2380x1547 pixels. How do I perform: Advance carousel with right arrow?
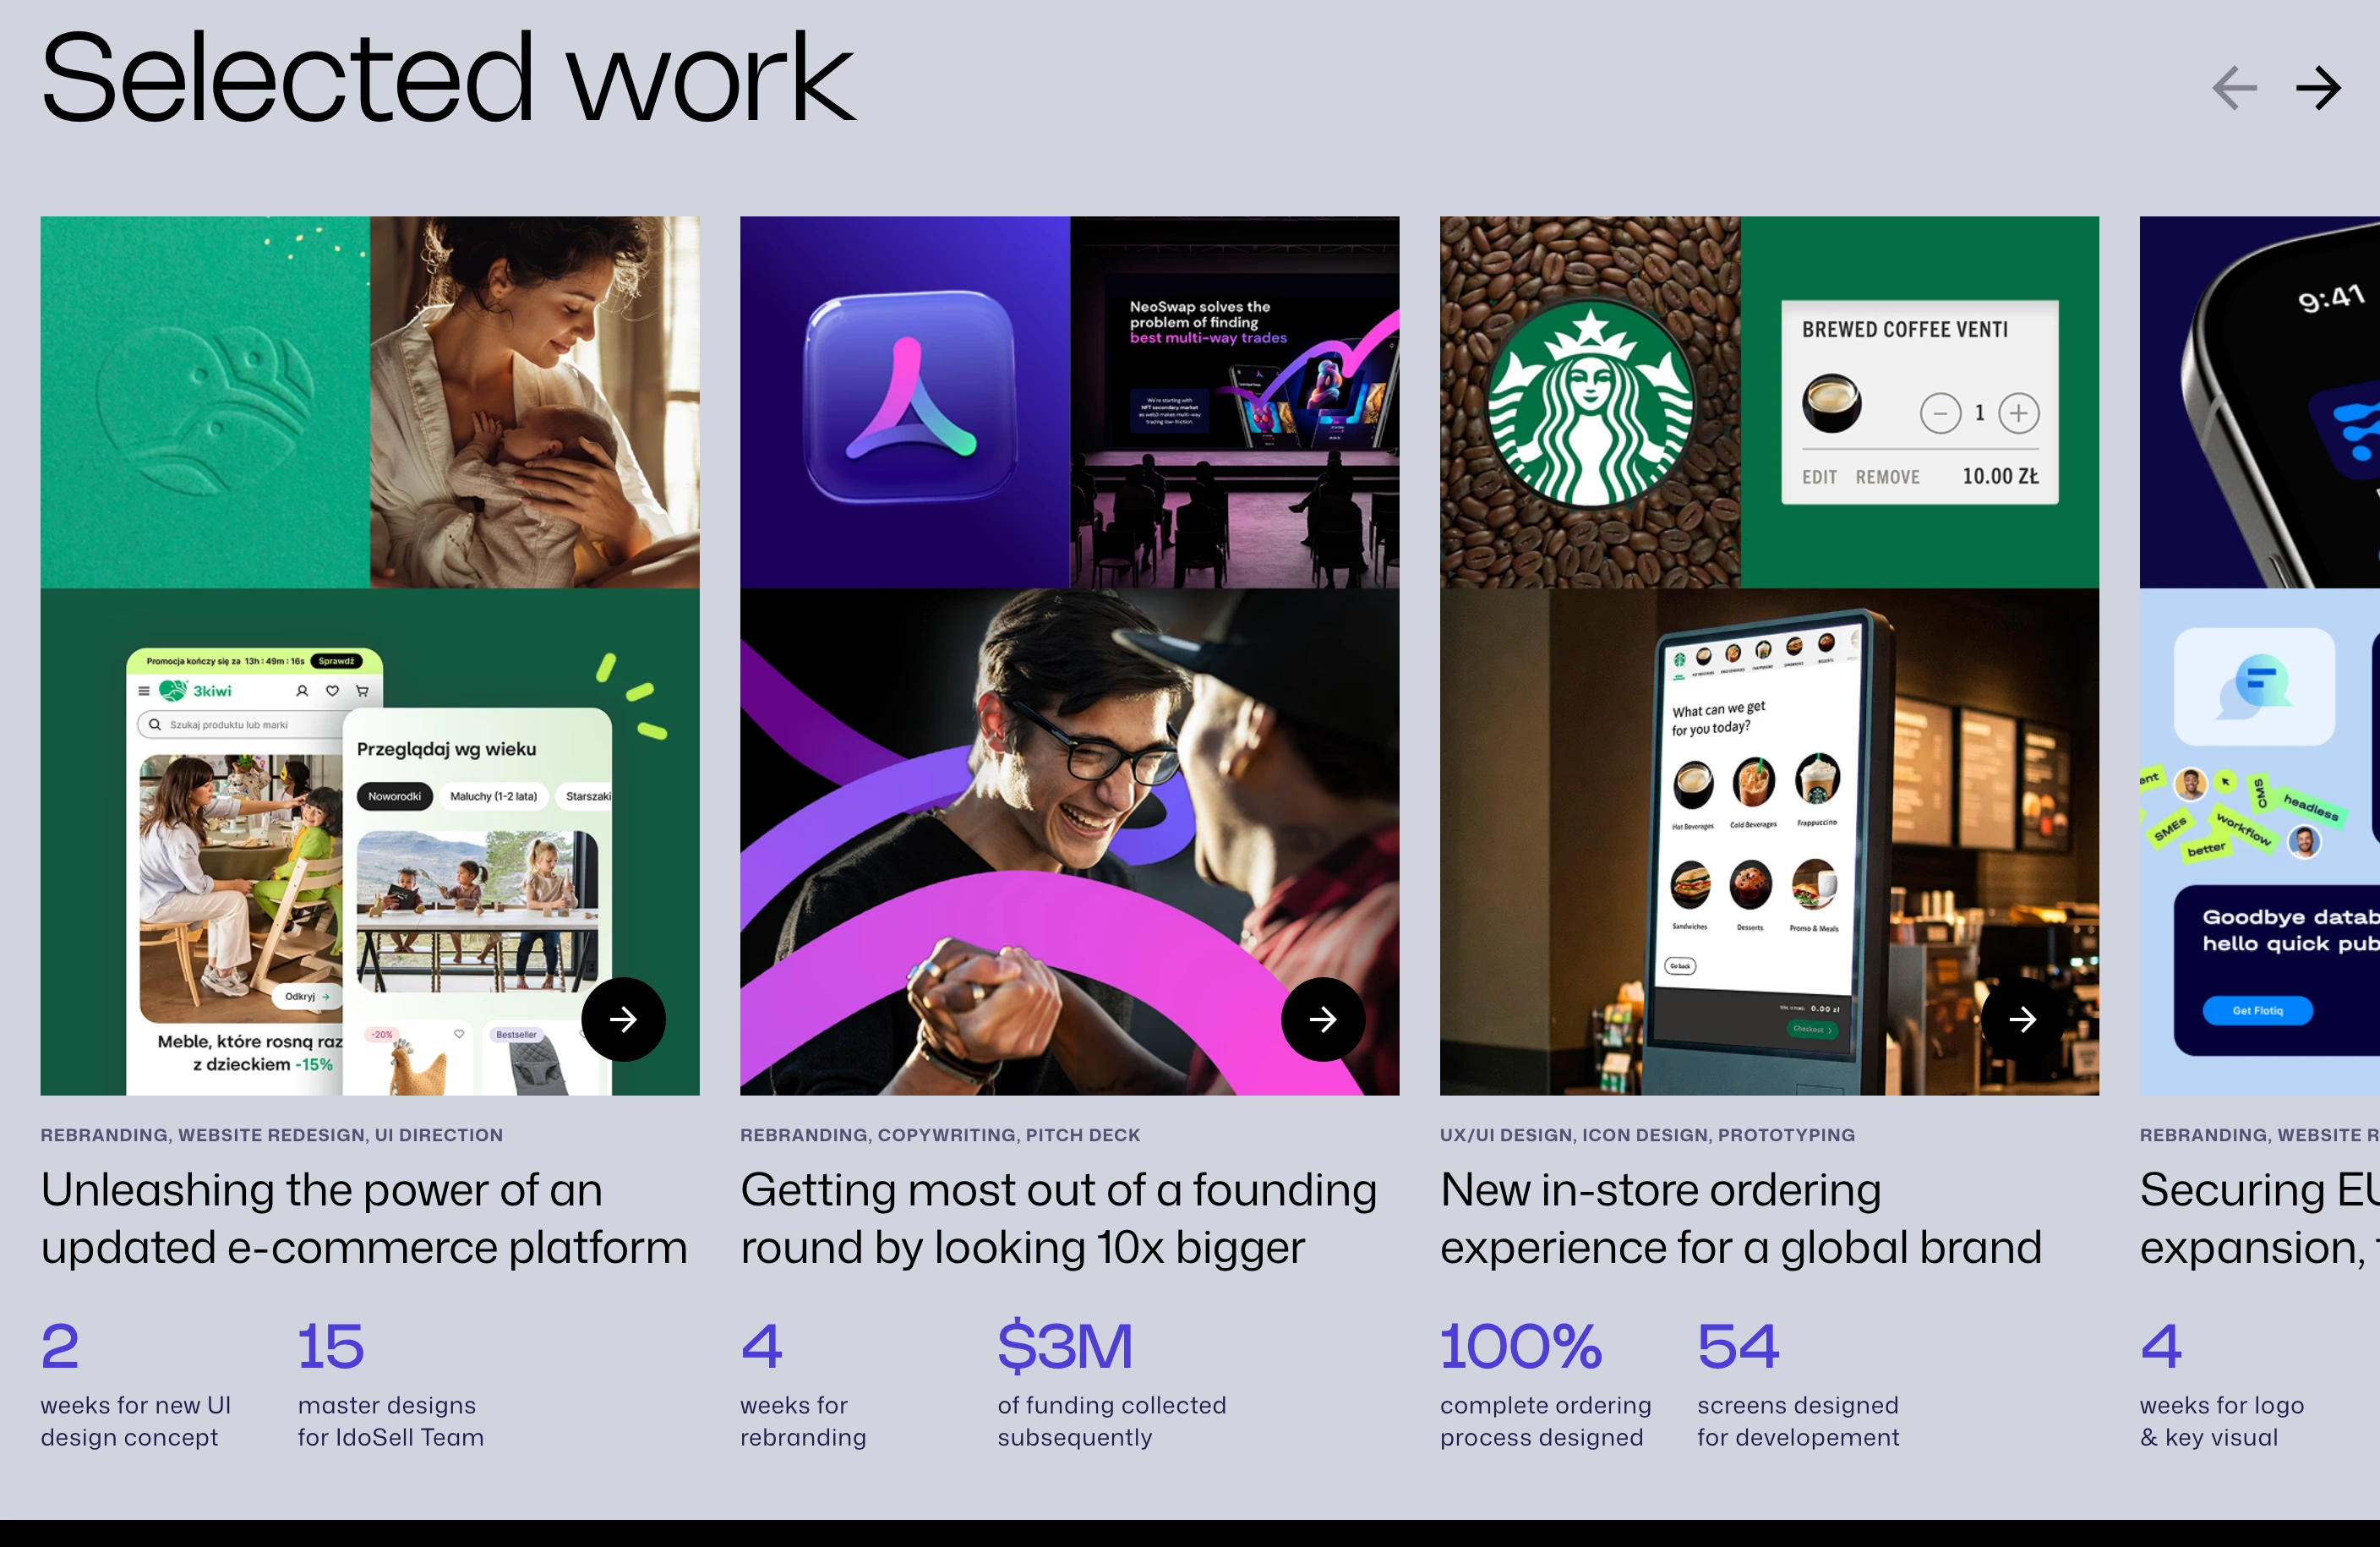[2318, 88]
